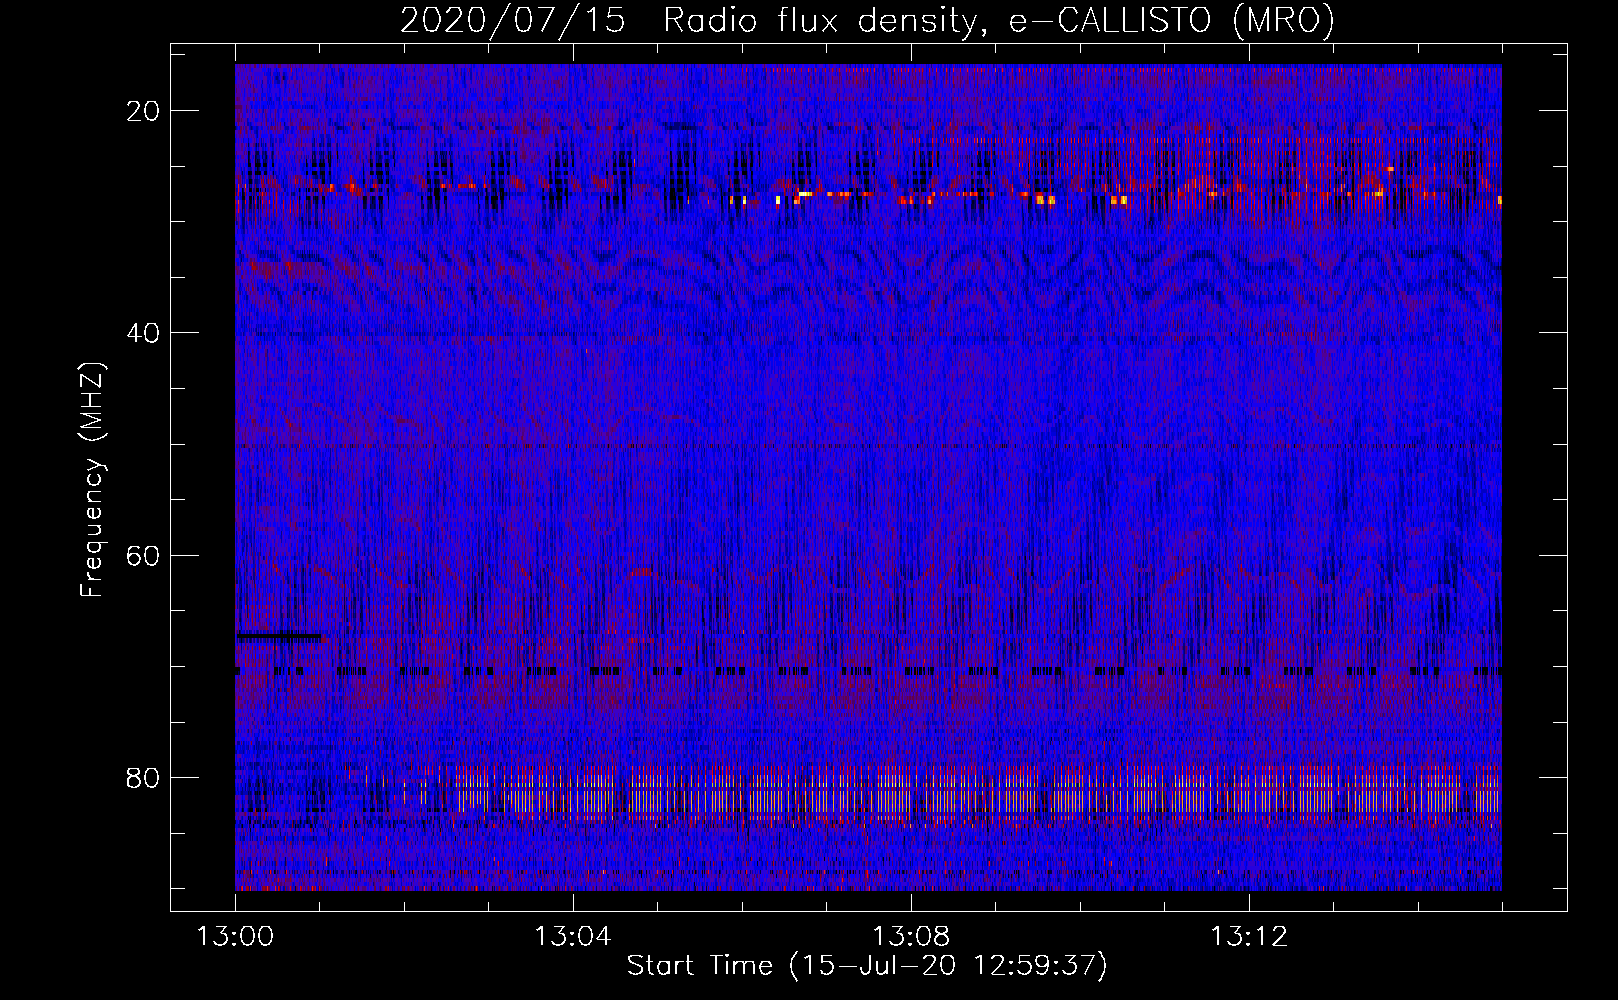Image resolution: width=1618 pixels, height=1000 pixels.
Task: Click the 20 MHz frequency tick label
Action: pyautogui.click(x=144, y=111)
